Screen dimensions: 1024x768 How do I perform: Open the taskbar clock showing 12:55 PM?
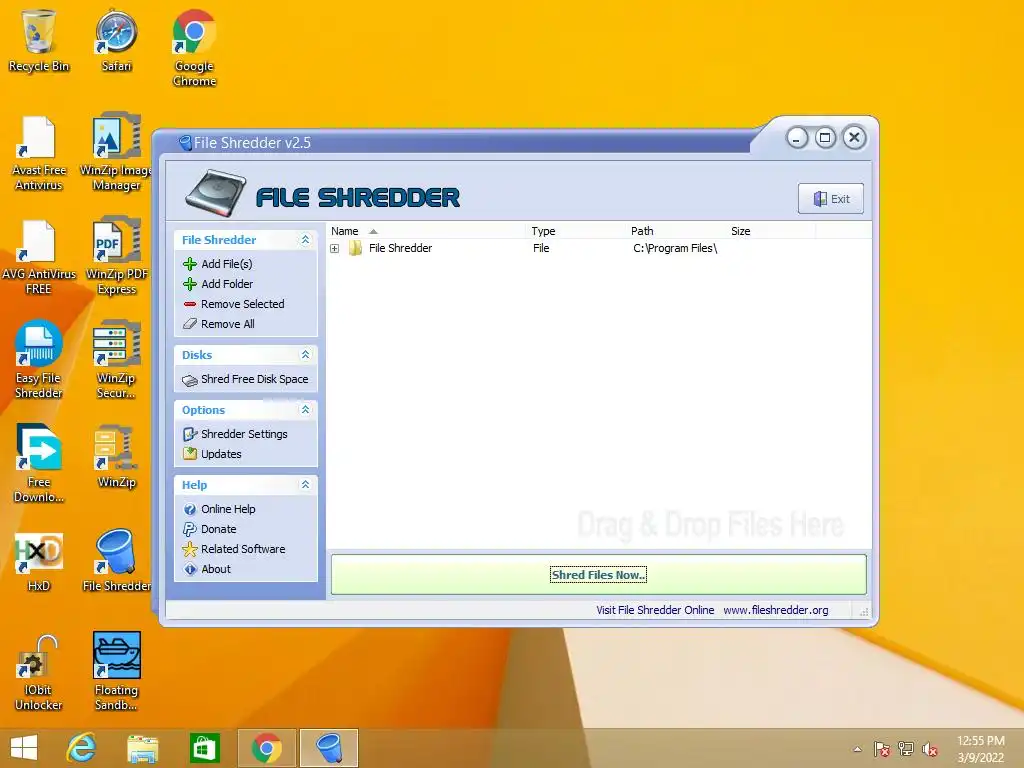point(981,749)
